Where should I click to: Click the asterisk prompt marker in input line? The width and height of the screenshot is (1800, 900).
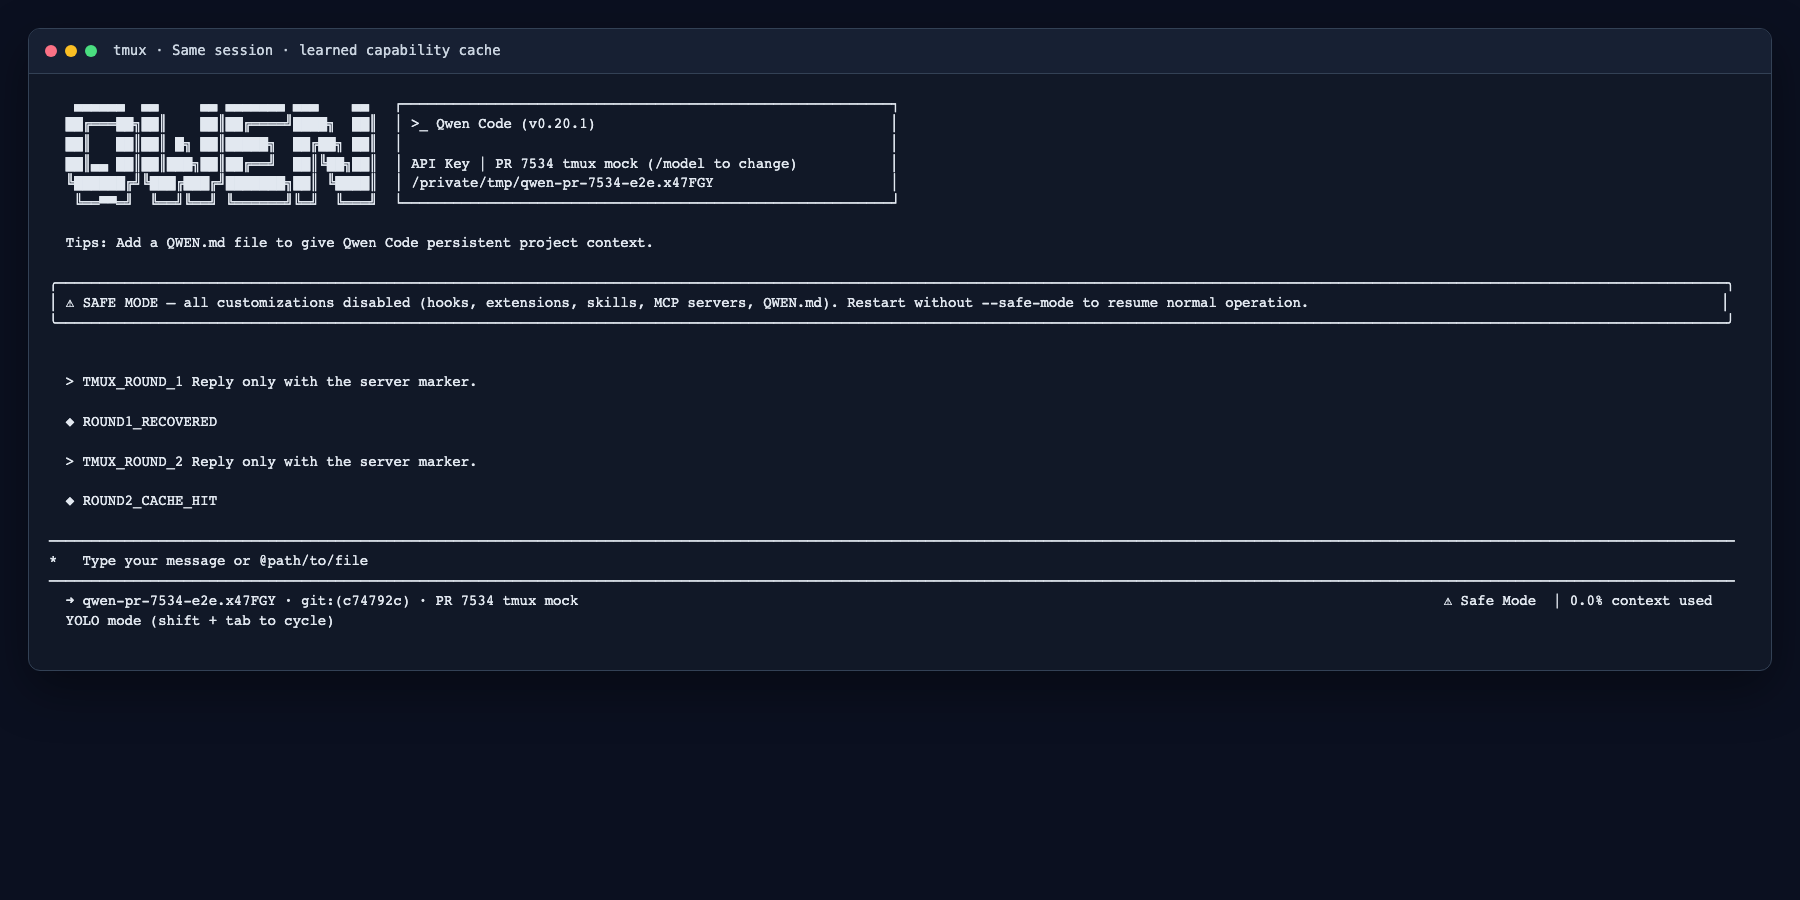pyautogui.click(x=53, y=561)
